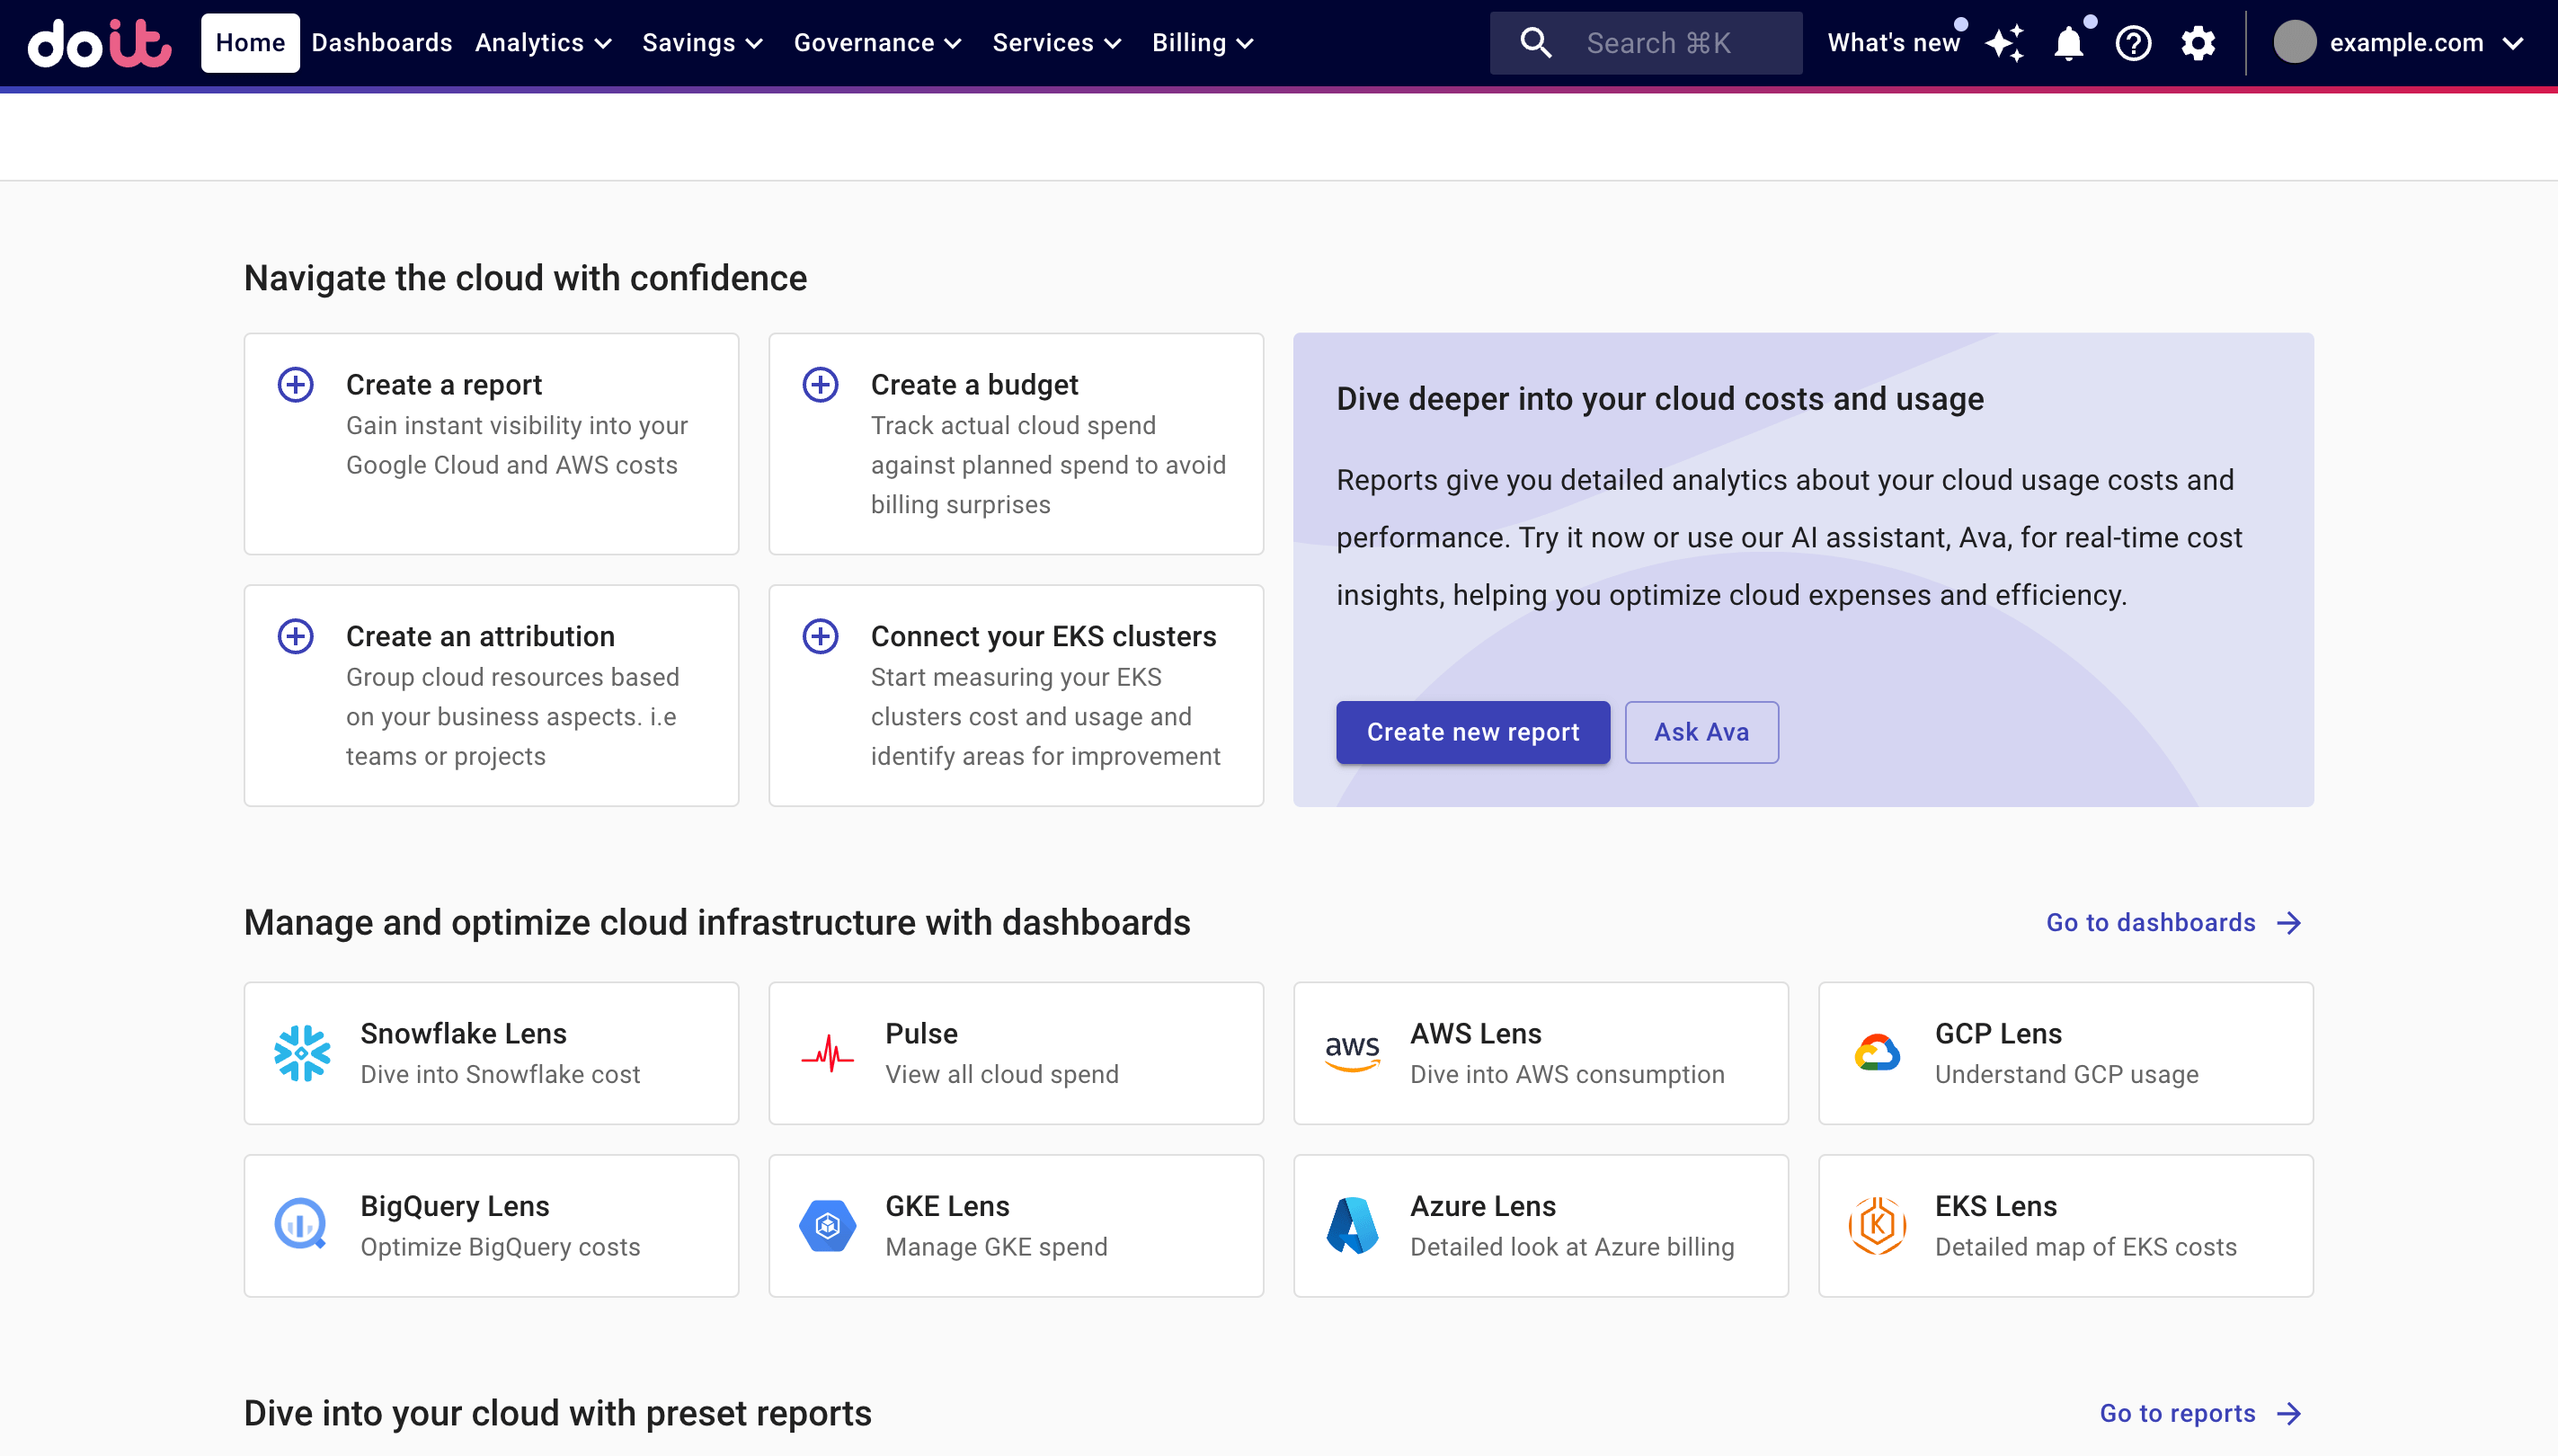Open the help question mark icon

[2133, 43]
